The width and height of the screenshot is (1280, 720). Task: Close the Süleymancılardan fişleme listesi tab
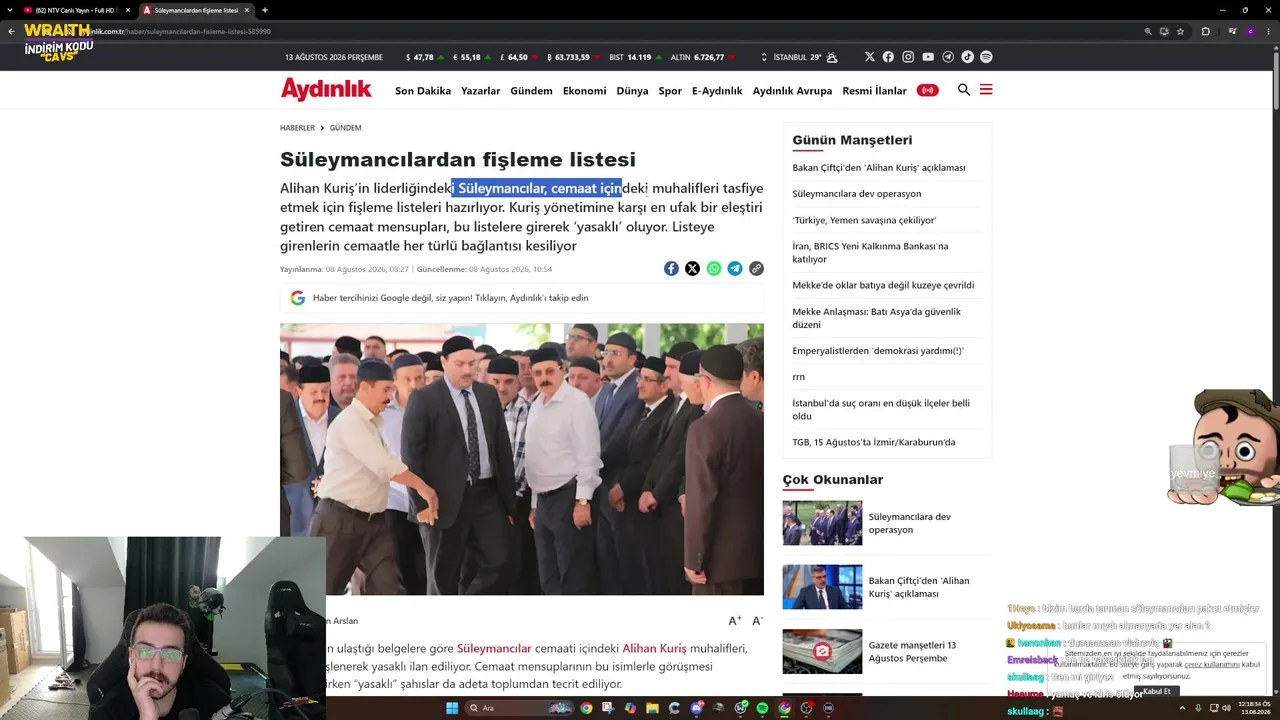247,10
